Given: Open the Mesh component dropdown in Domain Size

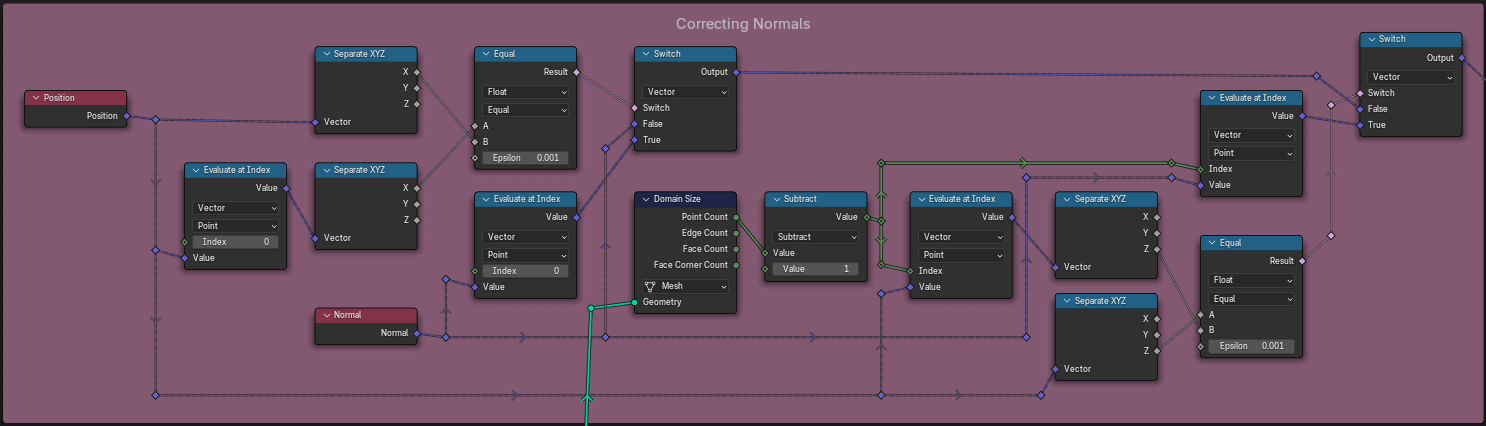Looking at the screenshot, I should pos(685,286).
